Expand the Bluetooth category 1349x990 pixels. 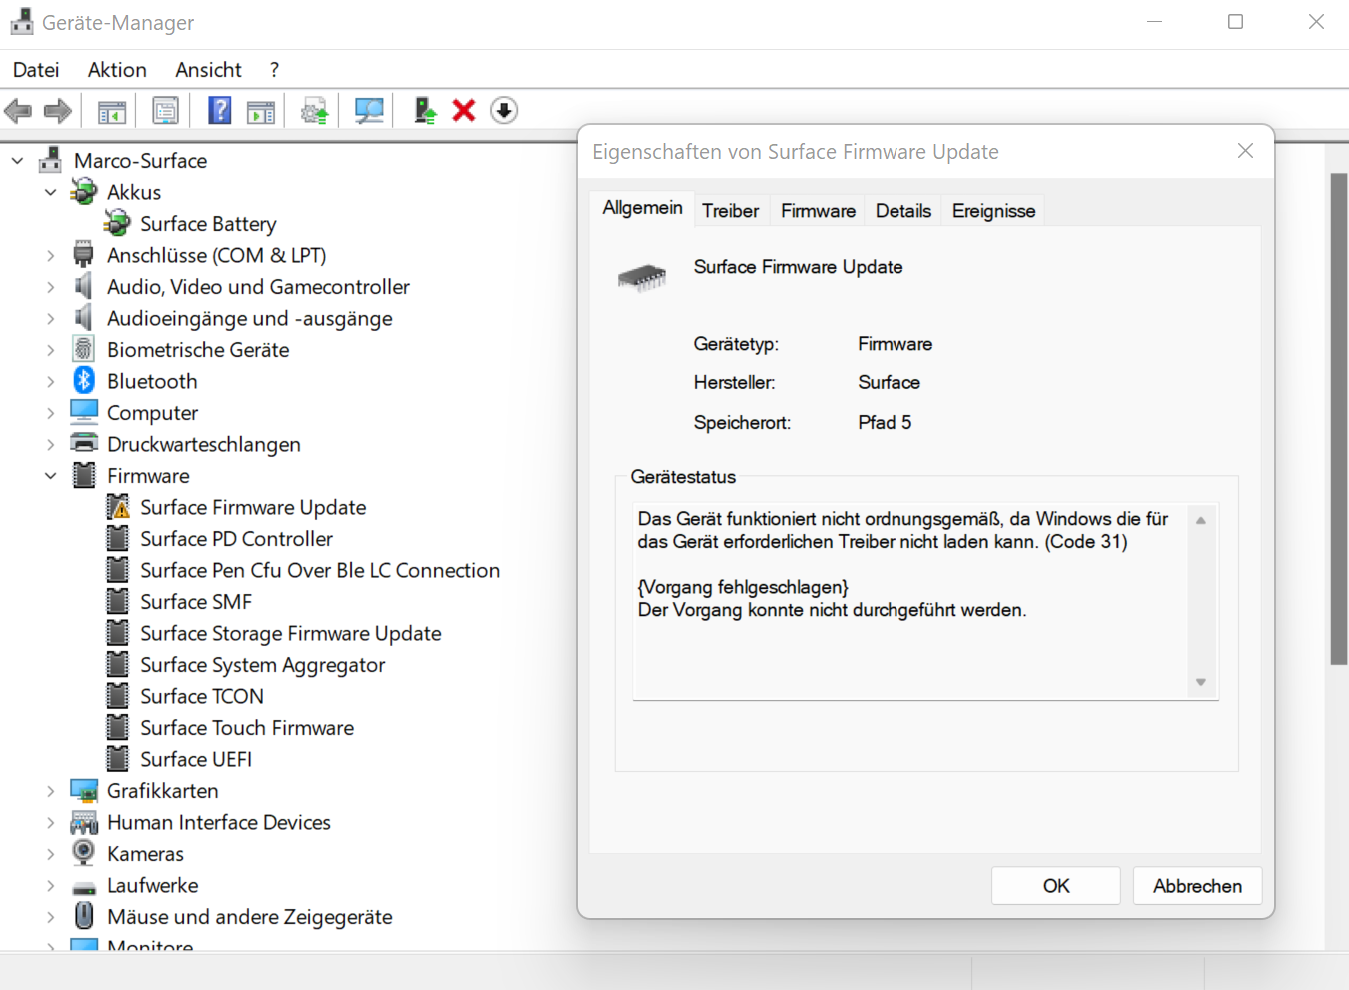[x=51, y=381]
